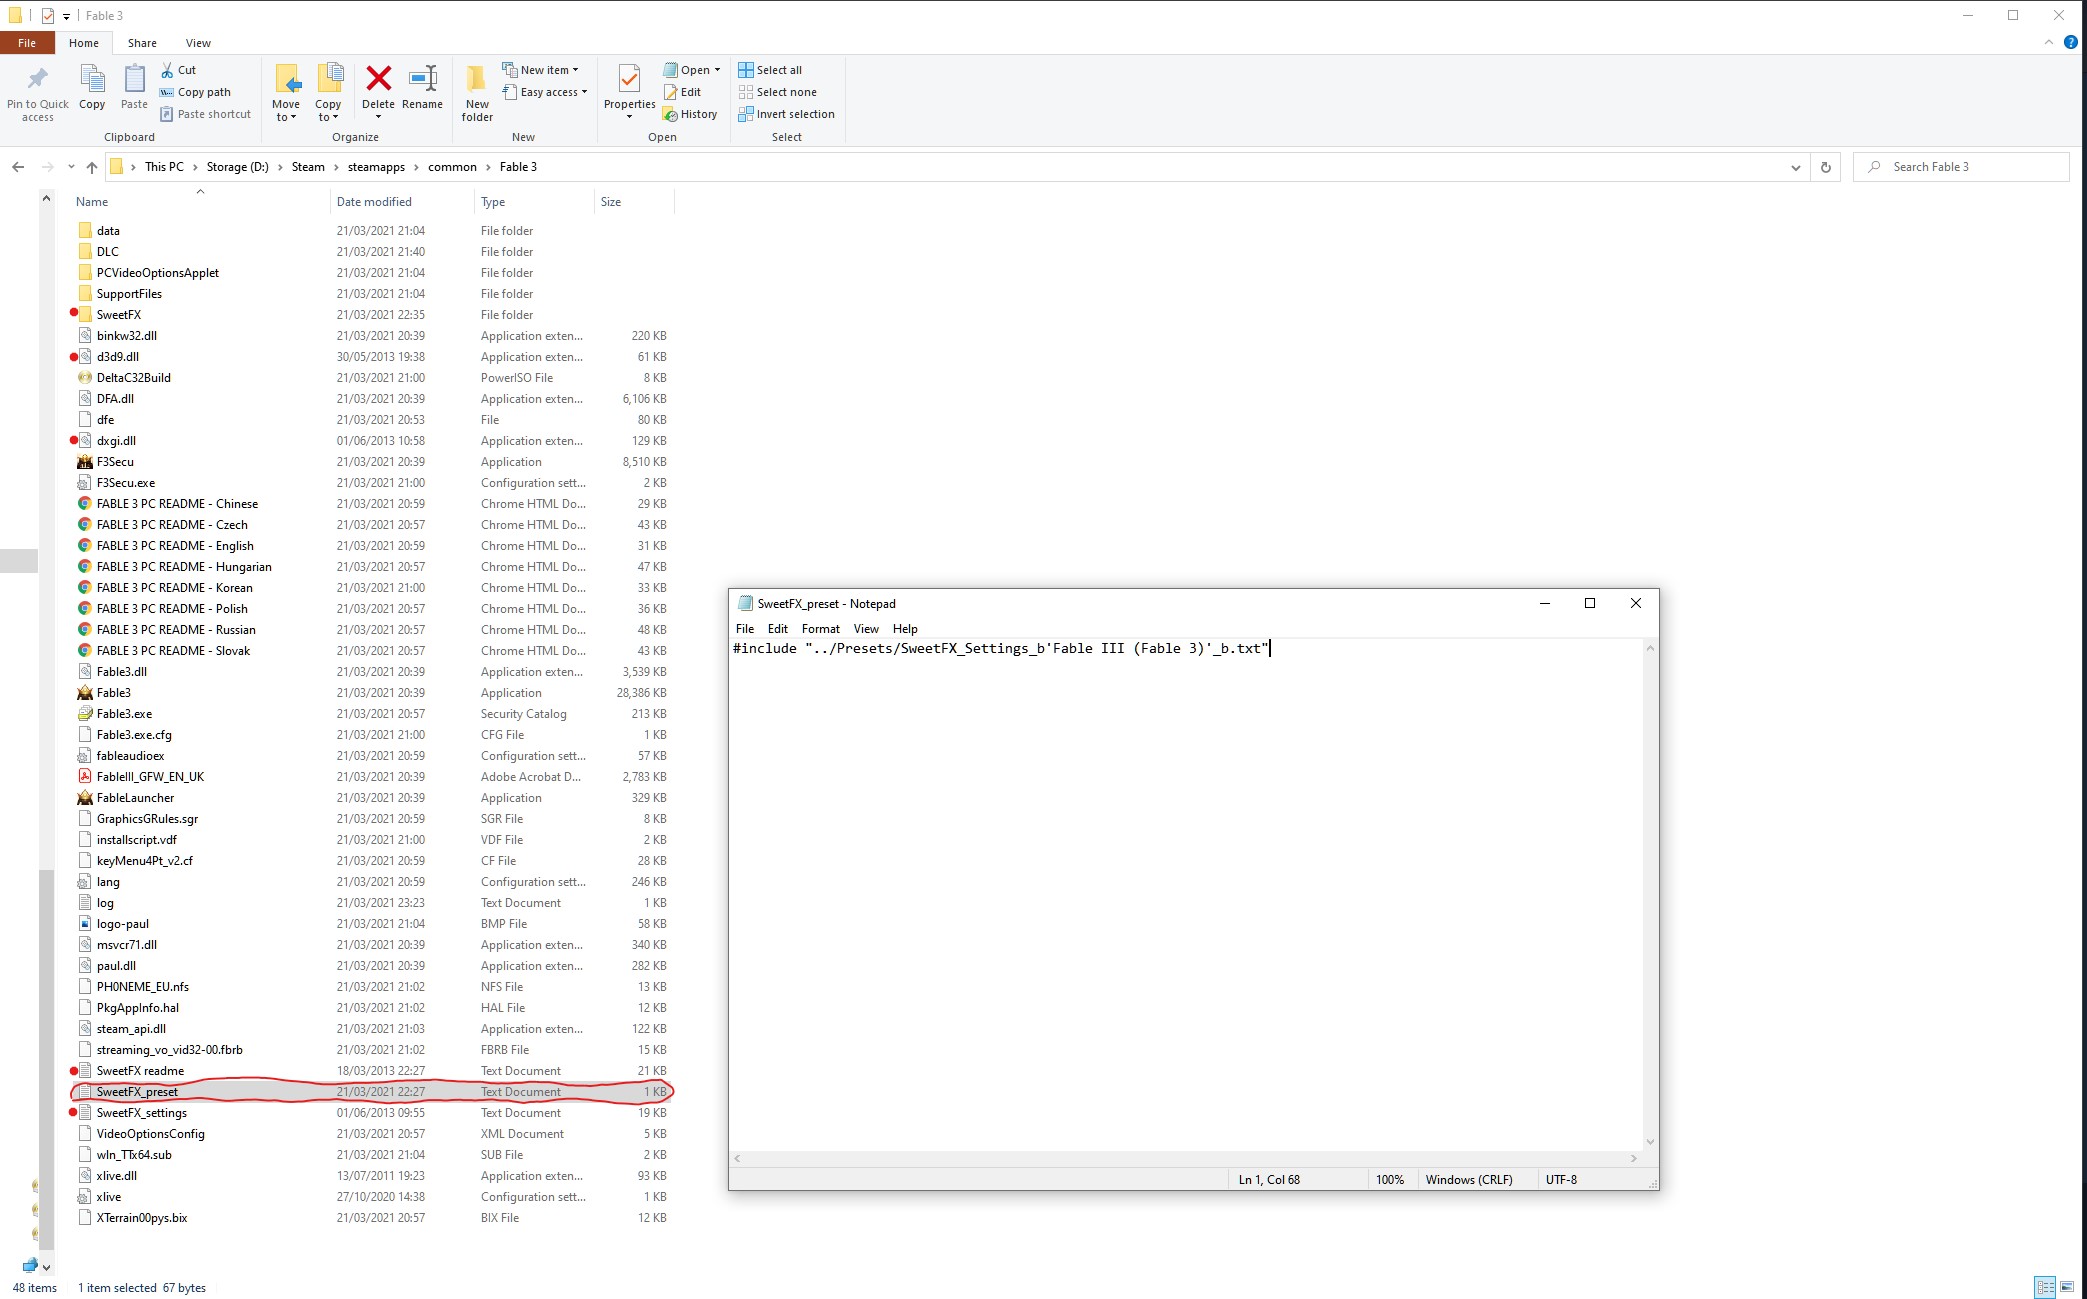Open the View ribbon tab

tap(198, 43)
